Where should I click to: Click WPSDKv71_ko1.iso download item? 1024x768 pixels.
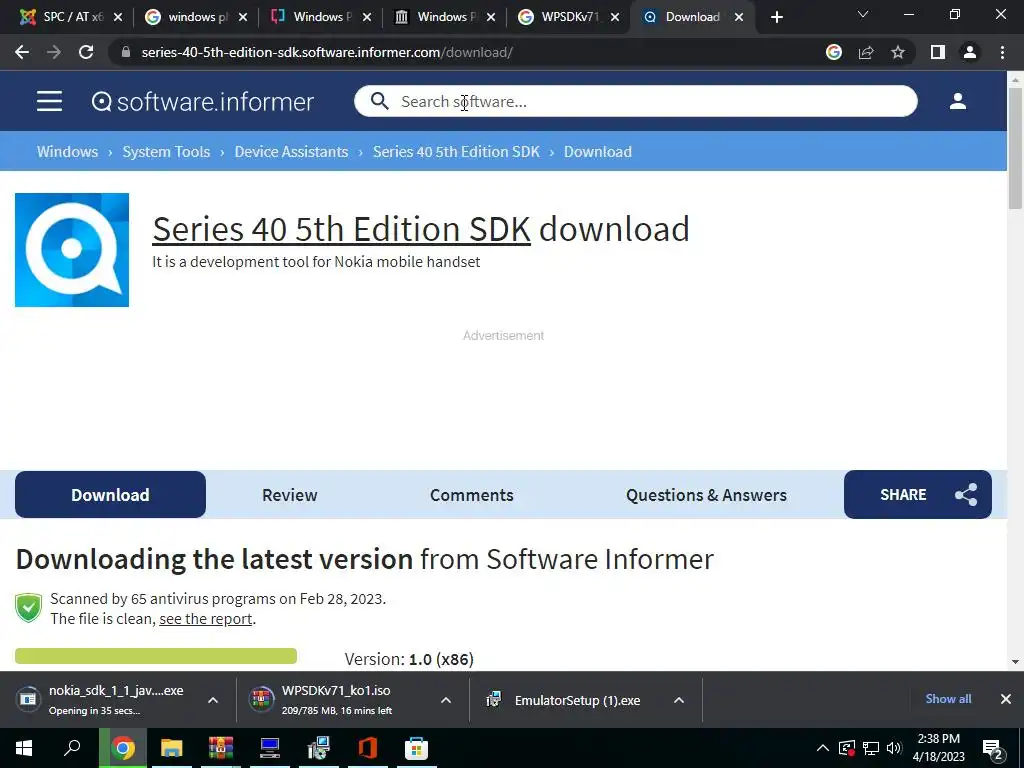click(336, 699)
